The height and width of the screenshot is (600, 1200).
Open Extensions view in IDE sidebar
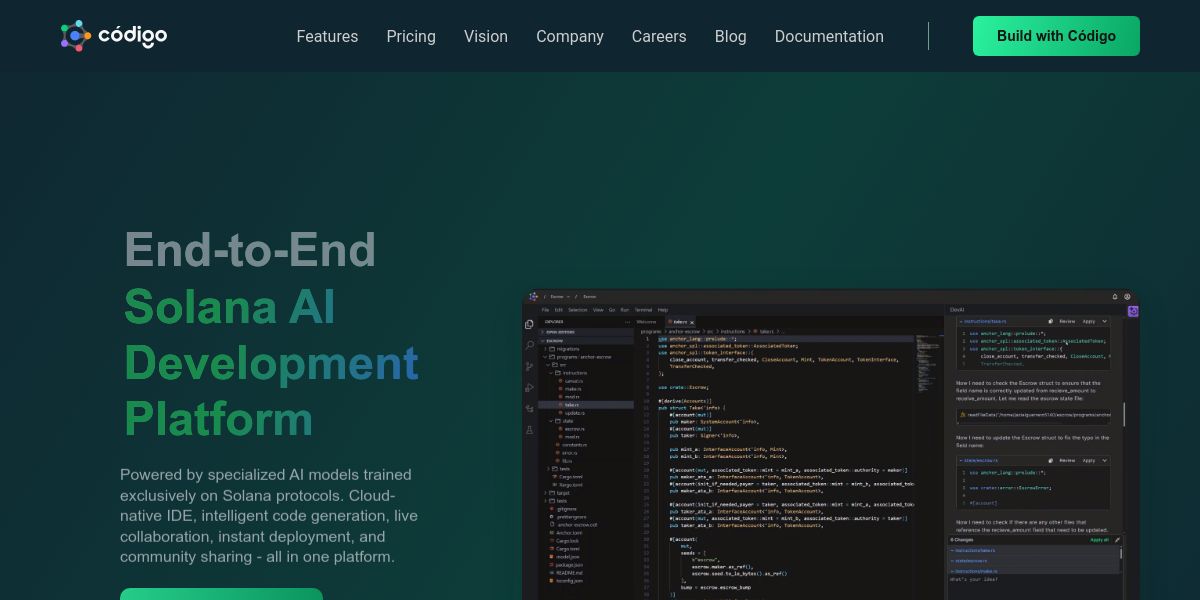[x=529, y=409]
